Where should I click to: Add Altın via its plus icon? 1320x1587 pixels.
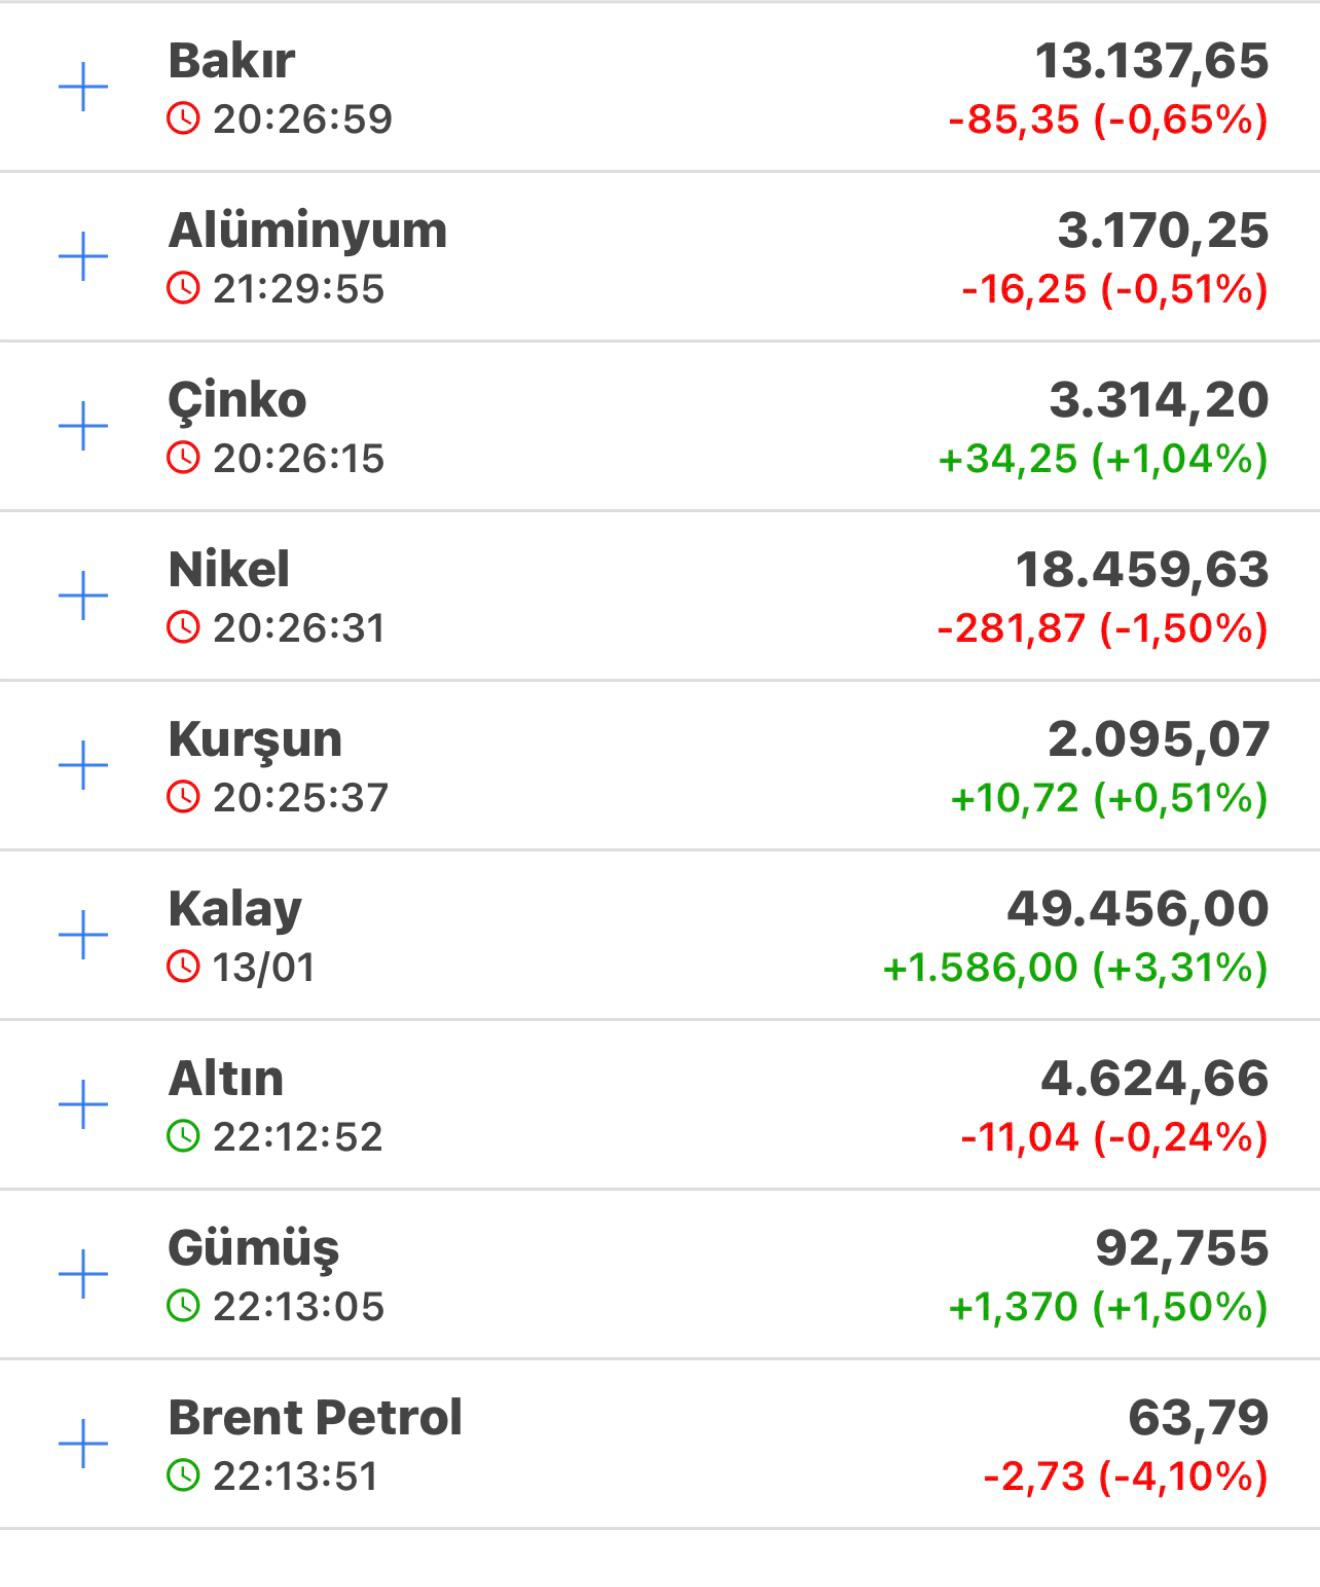[x=83, y=1105]
